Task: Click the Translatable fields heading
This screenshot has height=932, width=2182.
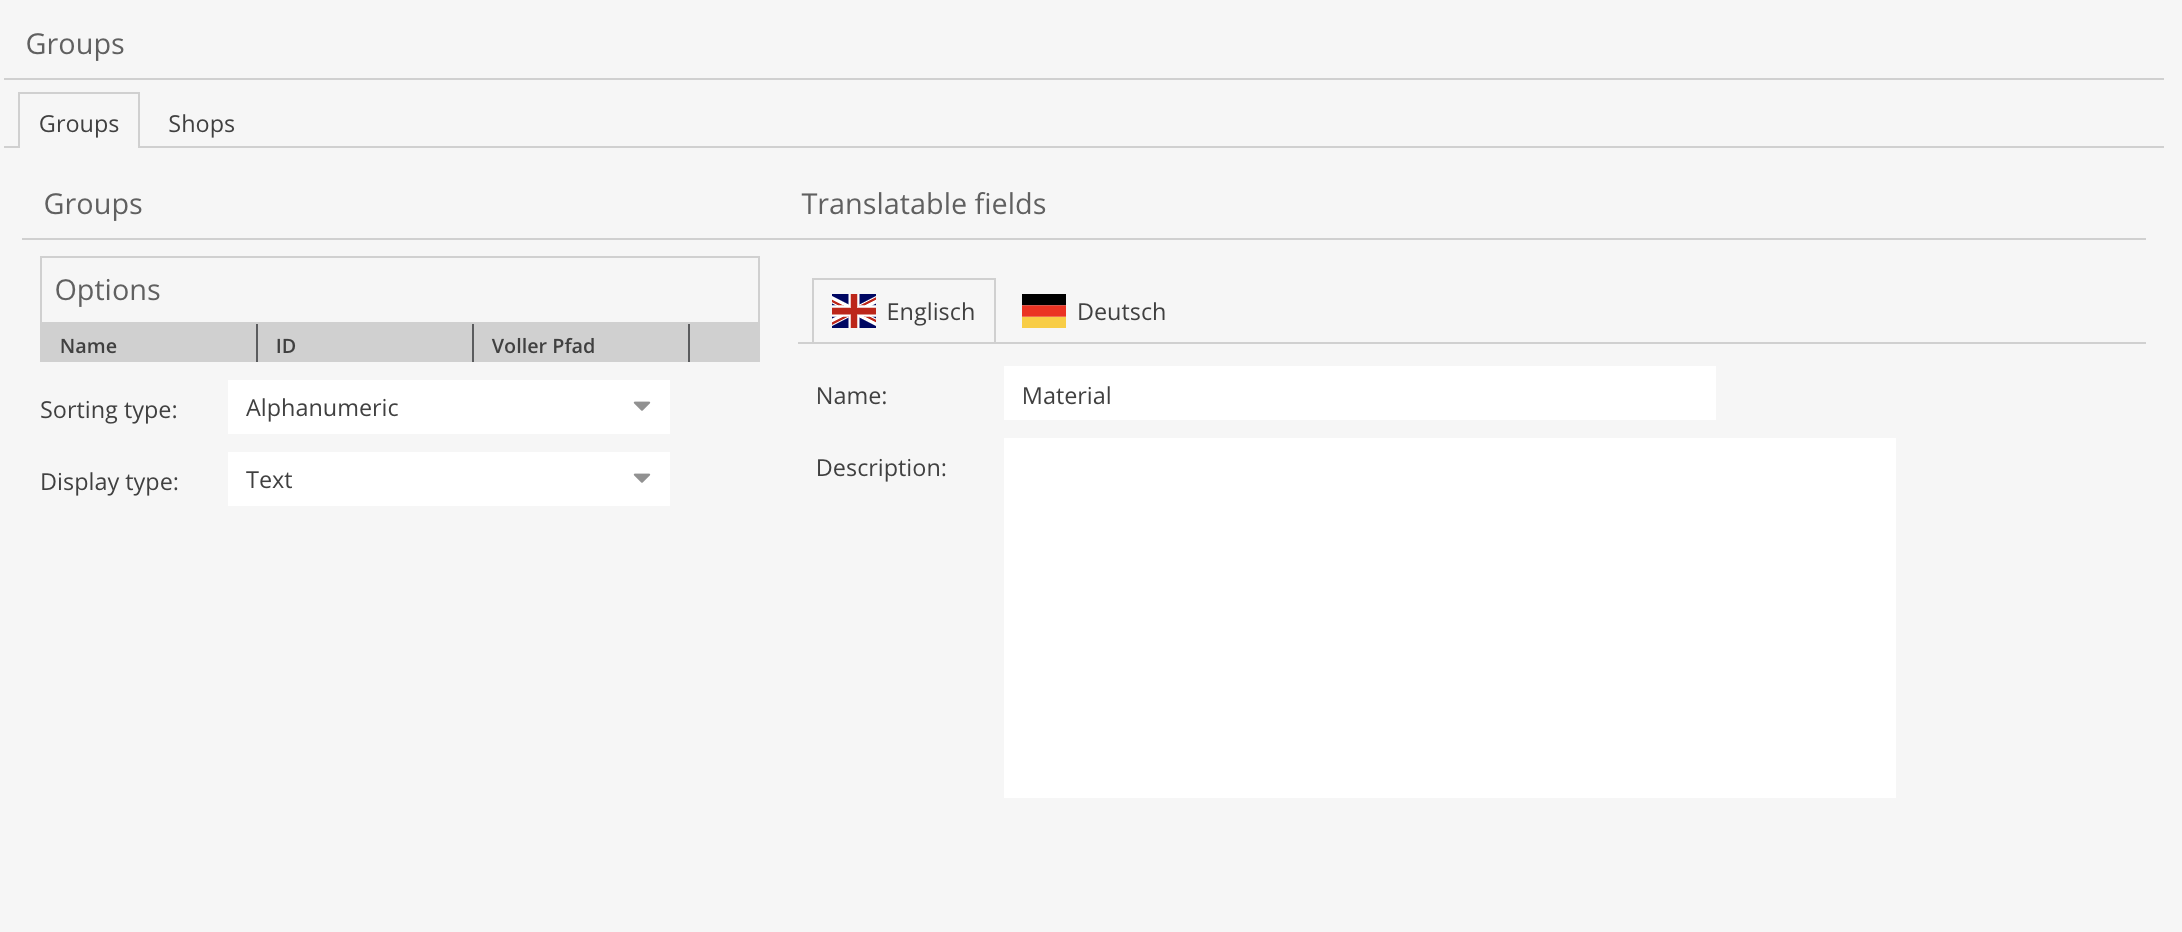Action: (x=923, y=204)
